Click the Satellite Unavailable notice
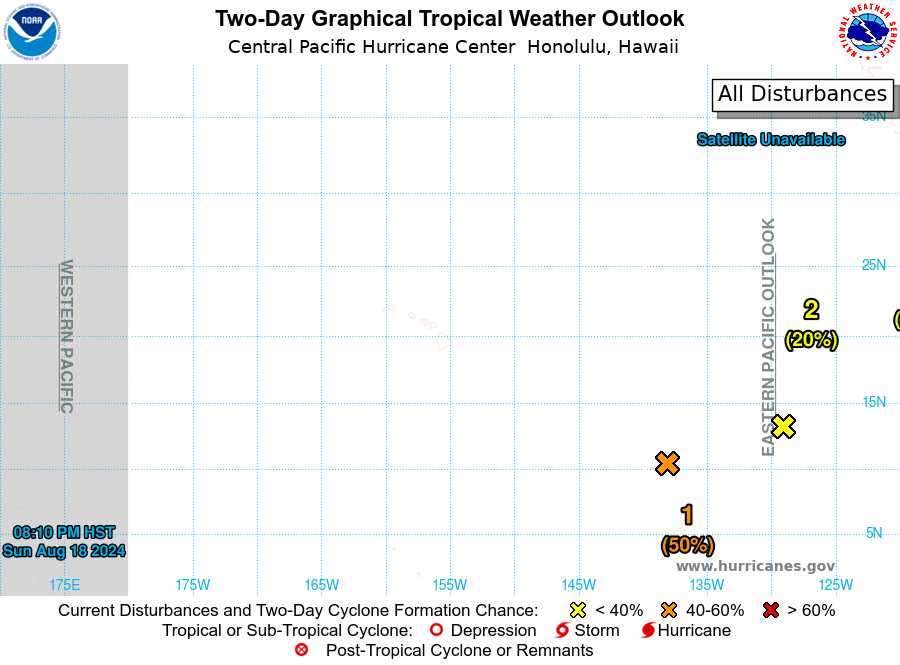Screen dimensions: 900x665 tap(771, 139)
